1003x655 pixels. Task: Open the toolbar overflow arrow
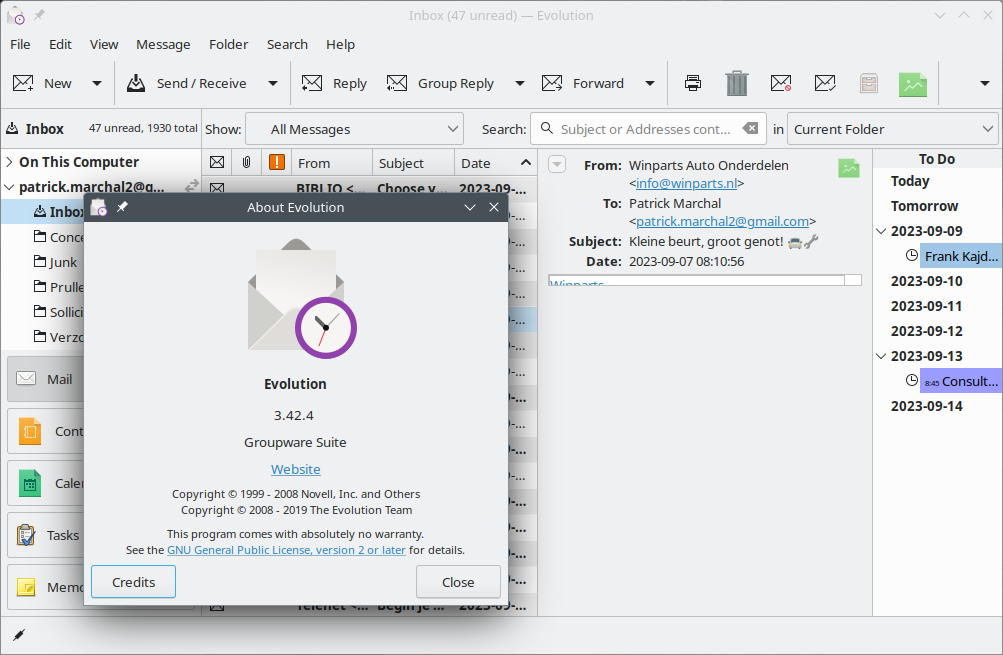click(x=985, y=83)
